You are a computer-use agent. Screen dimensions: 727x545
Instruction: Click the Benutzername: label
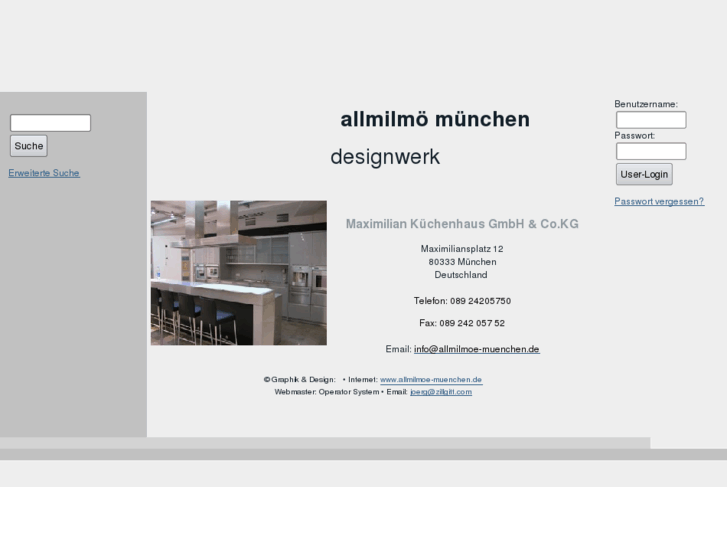pyautogui.click(x=646, y=104)
